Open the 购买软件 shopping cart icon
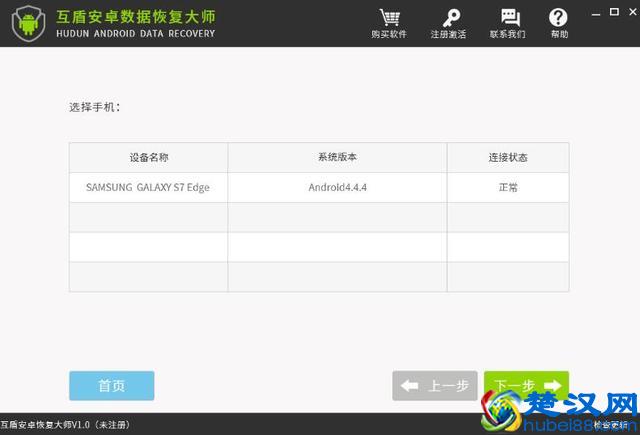This screenshot has width=640, height=435. pos(389,18)
